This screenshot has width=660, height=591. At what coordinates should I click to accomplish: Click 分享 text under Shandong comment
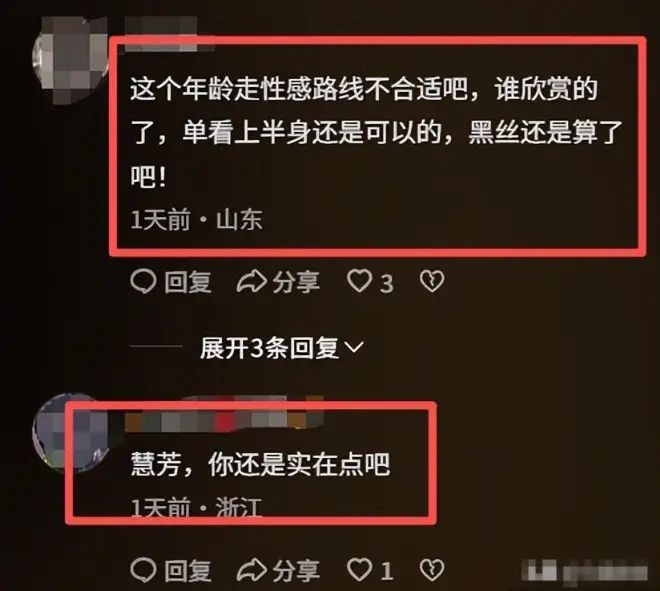pos(296,282)
